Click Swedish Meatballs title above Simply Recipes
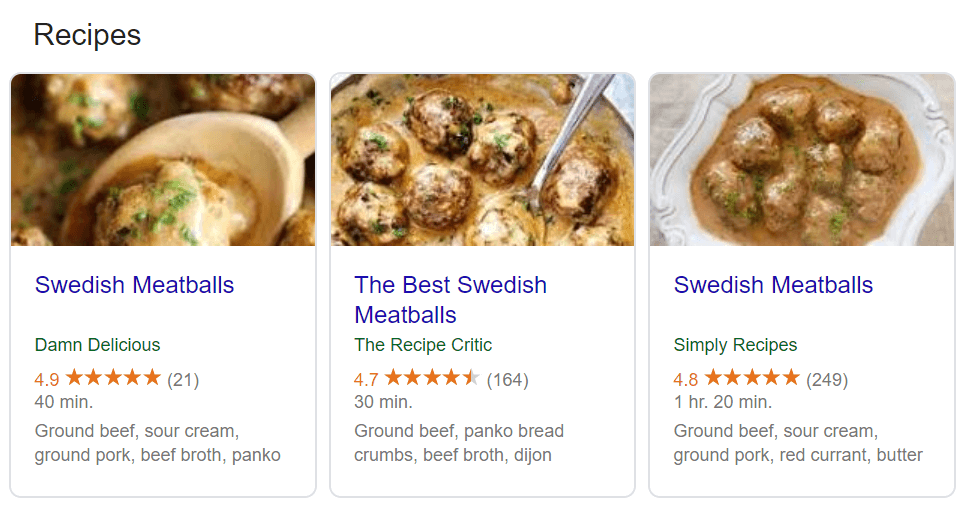Screen dimensions: 961x516 point(773,285)
